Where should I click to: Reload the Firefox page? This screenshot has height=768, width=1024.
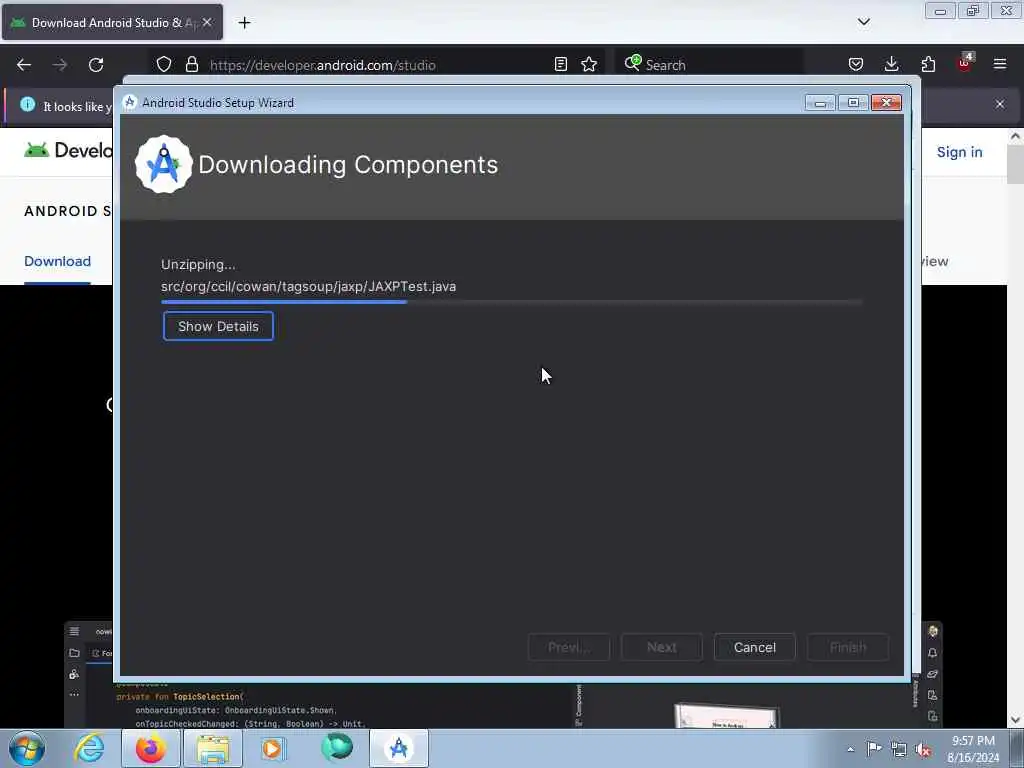tap(96, 65)
